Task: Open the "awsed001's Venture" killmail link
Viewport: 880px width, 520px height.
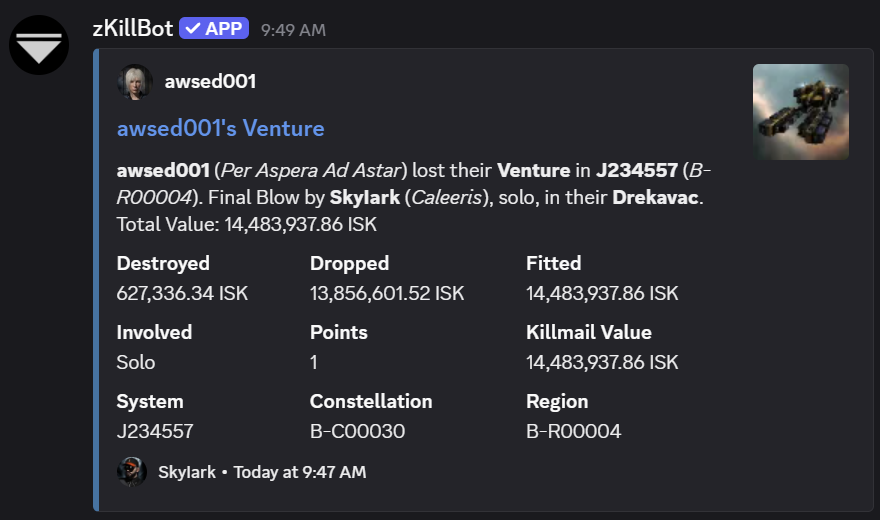Action: pyautogui.click(x=220, y=128)
